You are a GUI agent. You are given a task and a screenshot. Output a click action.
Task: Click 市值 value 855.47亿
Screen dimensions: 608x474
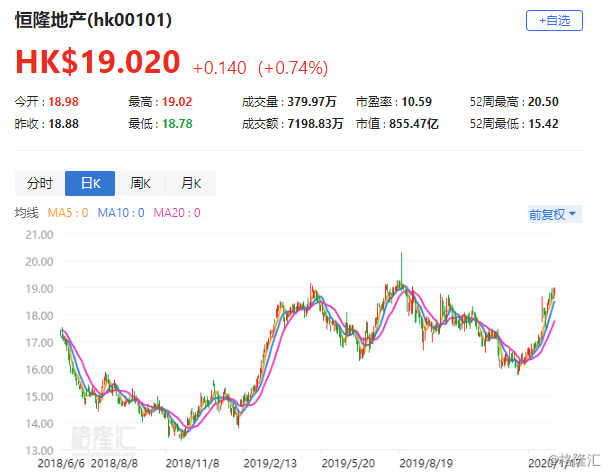(x=414, y=124)
